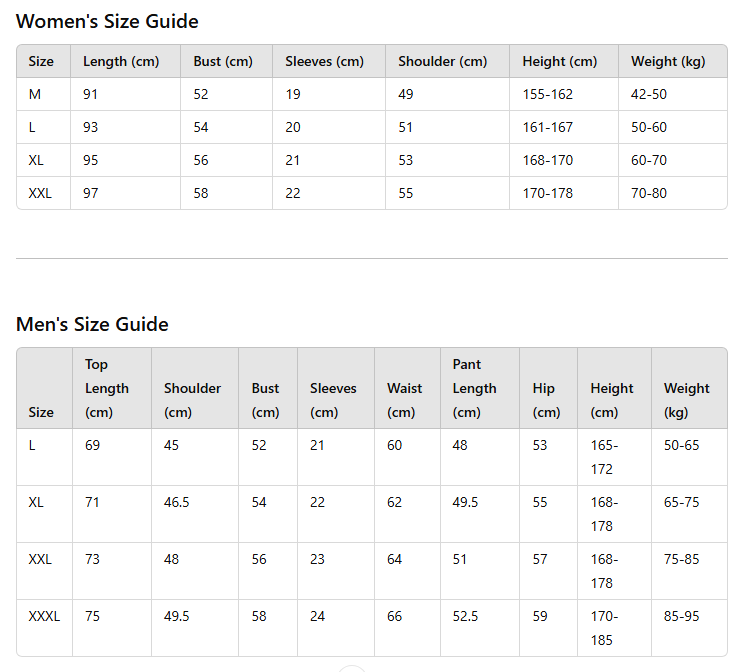756x672 pixels.
Task: Click the Women's Size Guide heading
Action: [x=107, y=21]
